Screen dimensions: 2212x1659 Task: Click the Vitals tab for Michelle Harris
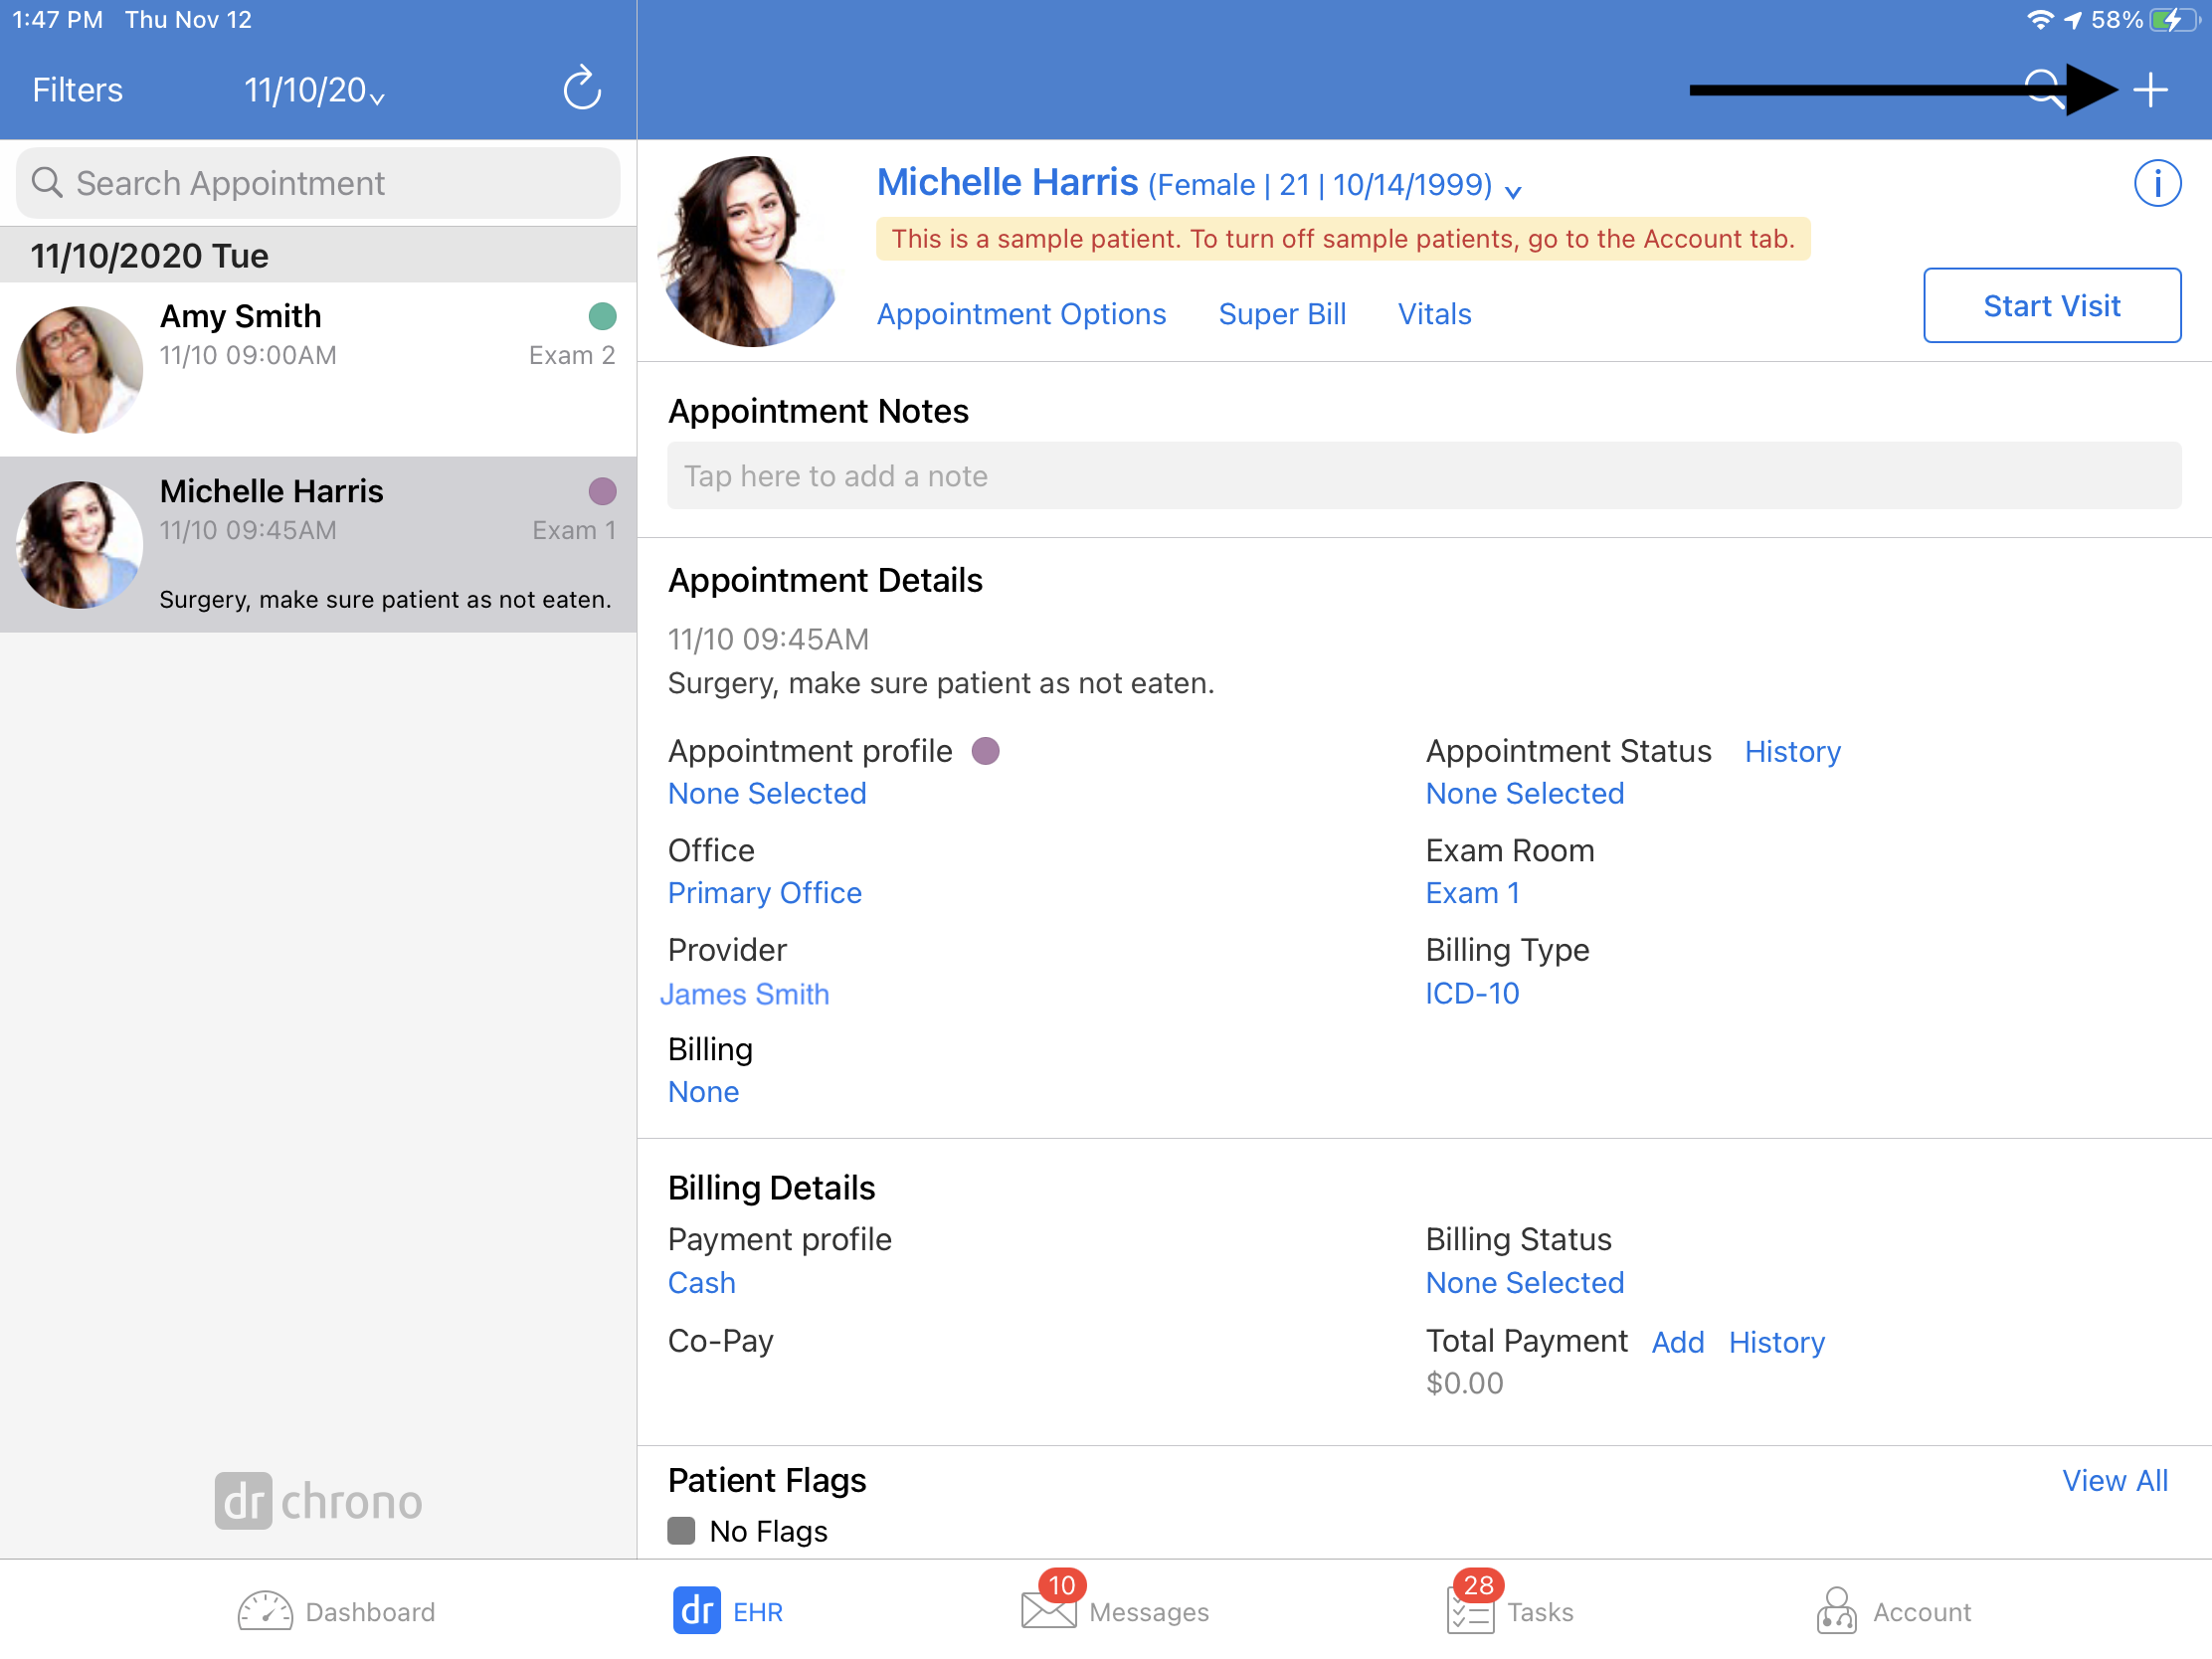click(1433, 313)
